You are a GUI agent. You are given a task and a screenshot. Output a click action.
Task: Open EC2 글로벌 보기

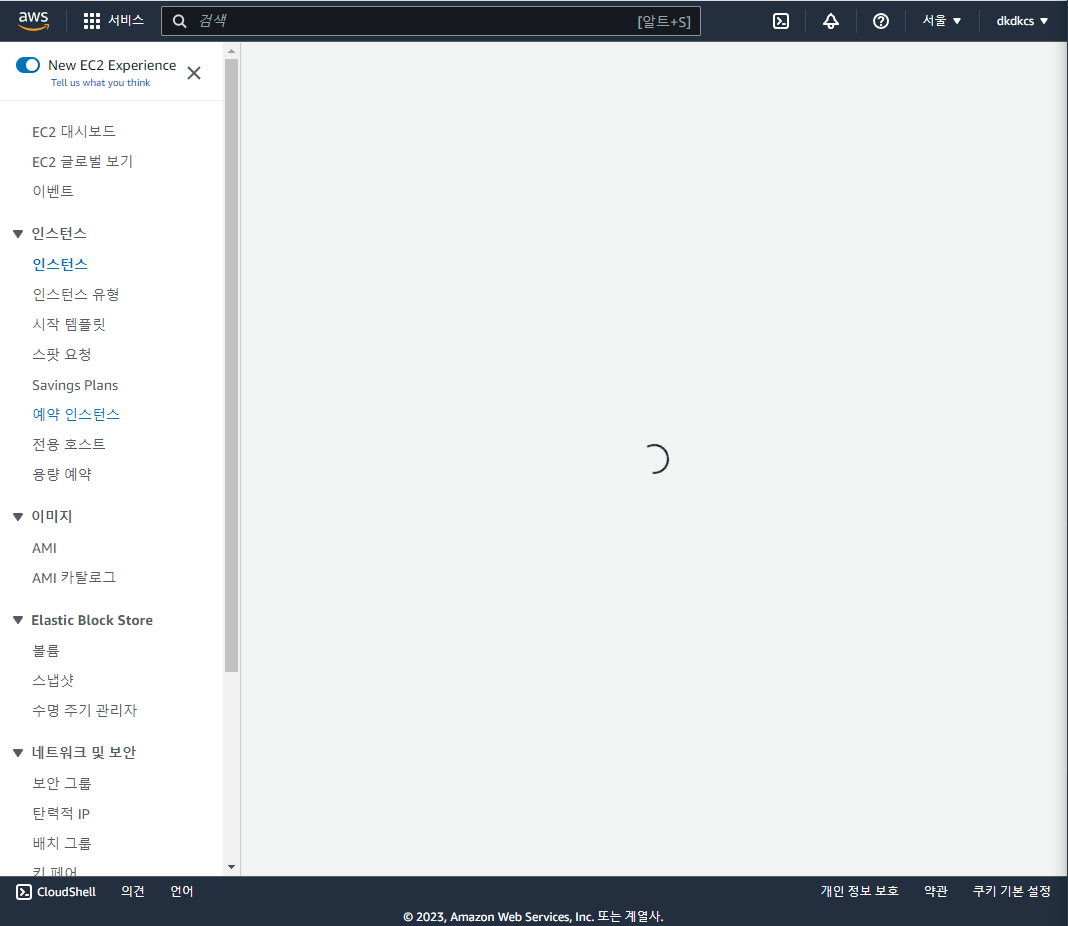coord(82,161)
